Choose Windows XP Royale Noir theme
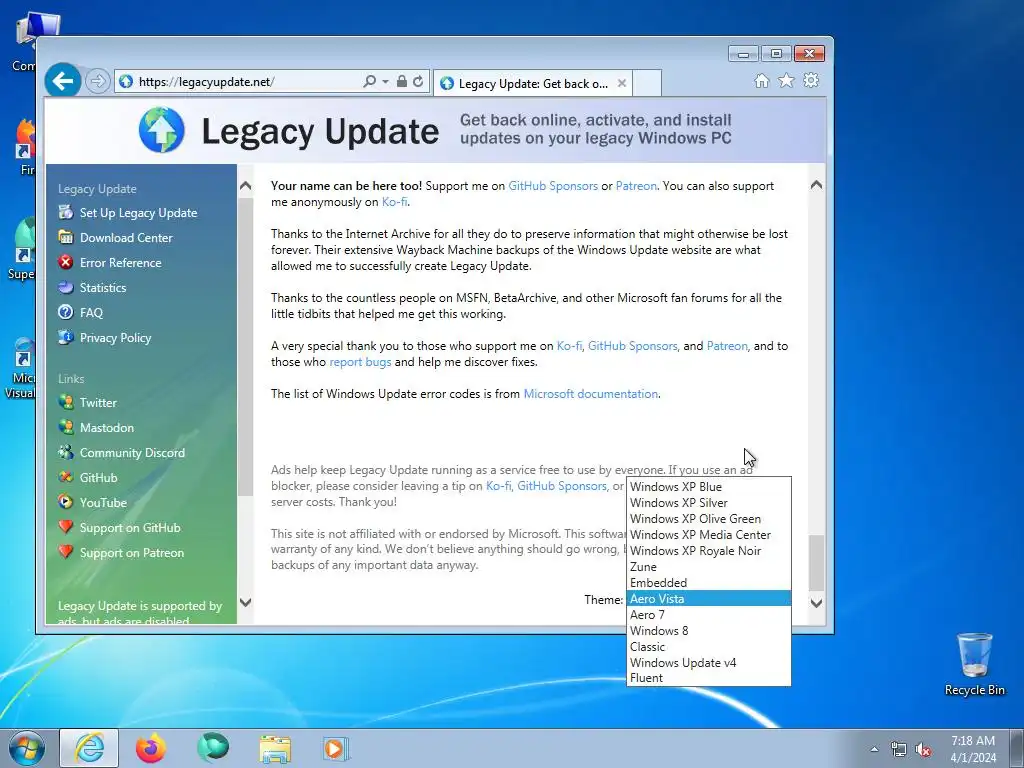The width and height of the screenshot is (1024, 768). (709, 551)
